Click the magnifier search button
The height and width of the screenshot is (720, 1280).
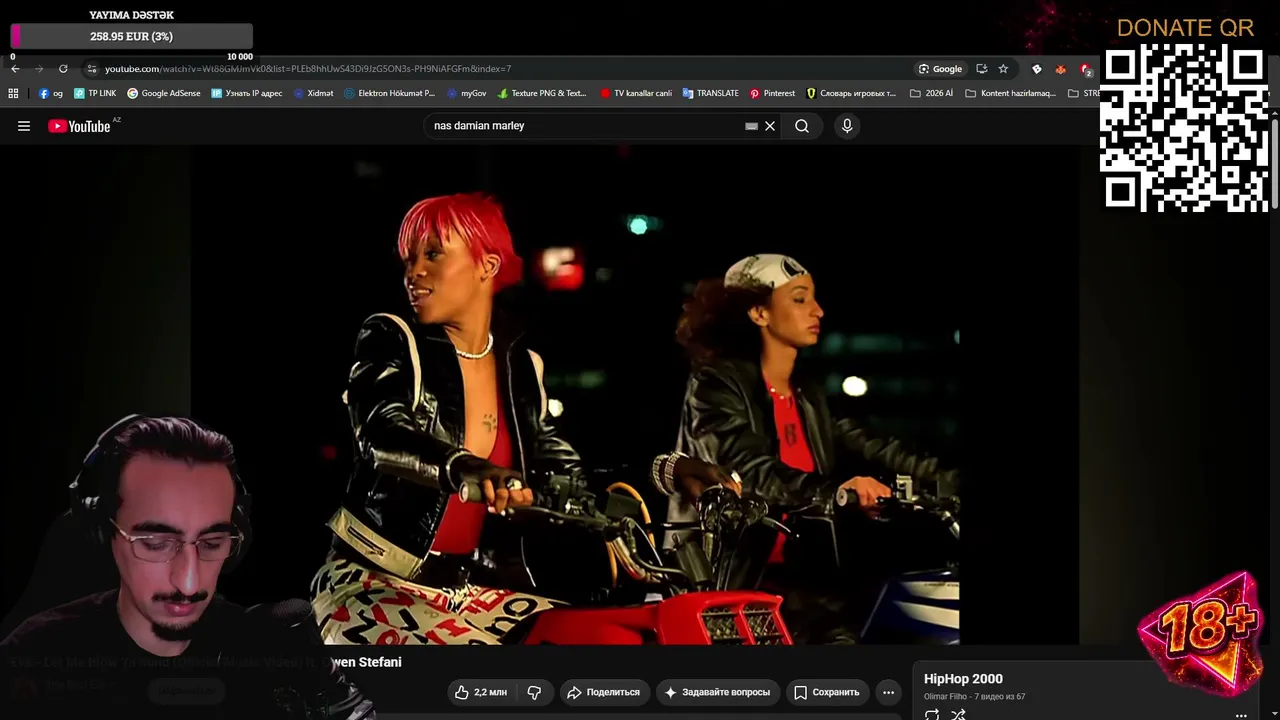coord(802,126)
